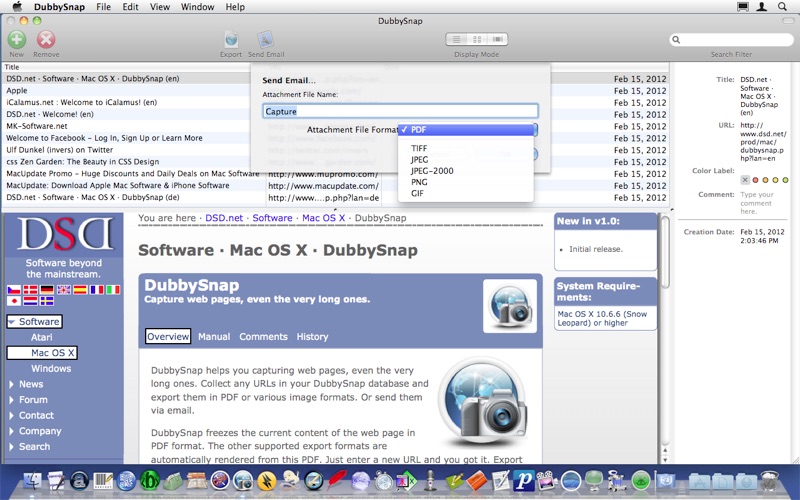
Task: Click the French flag icon
Action: (97, 290)
